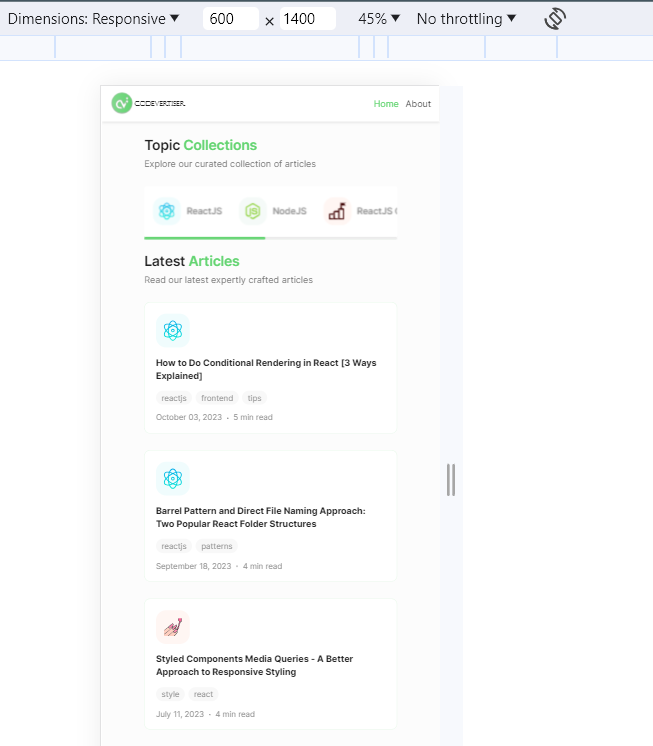This screenshot has height=746, width=653.
Task: Click the frontend tag
Action: pos(217,398)
